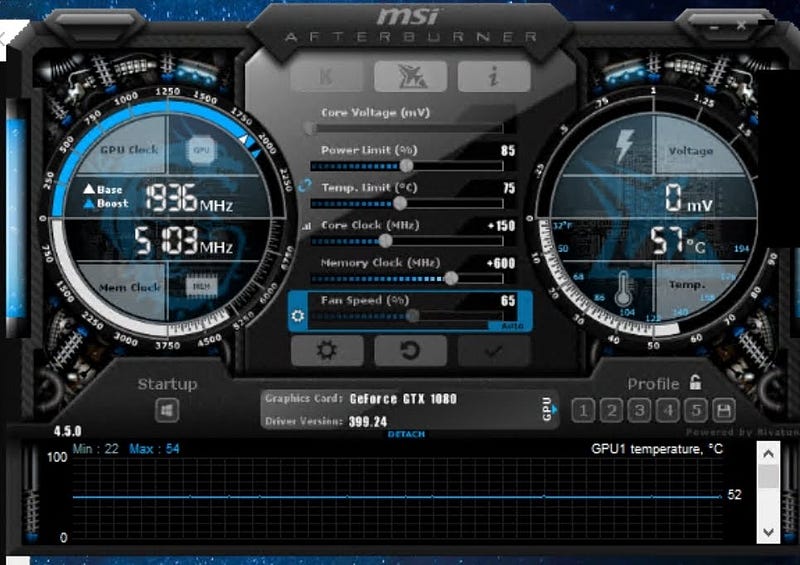Click the lightning bolt voltage icon
The image size is (800, 565).
[x=625, y=146]
